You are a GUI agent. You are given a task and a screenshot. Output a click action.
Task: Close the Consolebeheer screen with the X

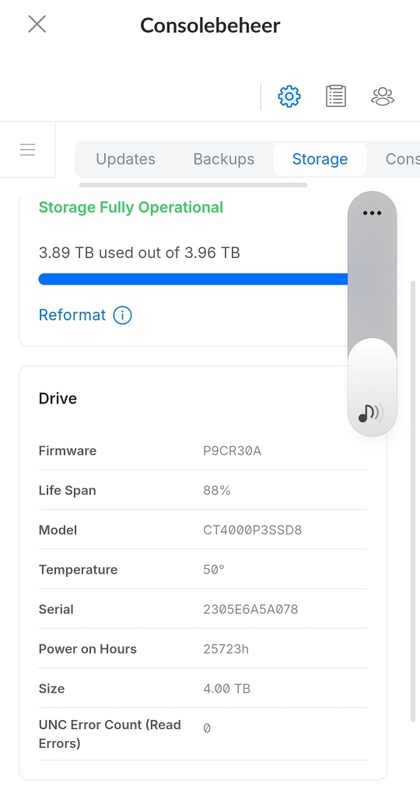pyautogui.click(x=37, y=24)
